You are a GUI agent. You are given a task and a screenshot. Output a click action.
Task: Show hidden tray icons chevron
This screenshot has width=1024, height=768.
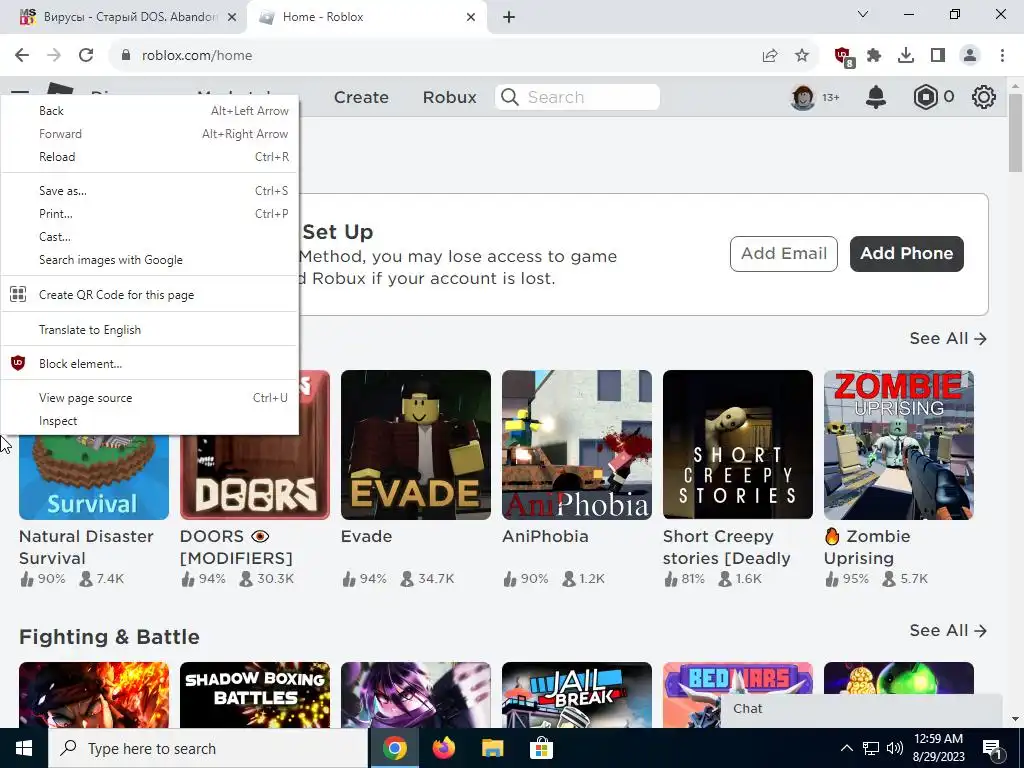pos(846,748)
